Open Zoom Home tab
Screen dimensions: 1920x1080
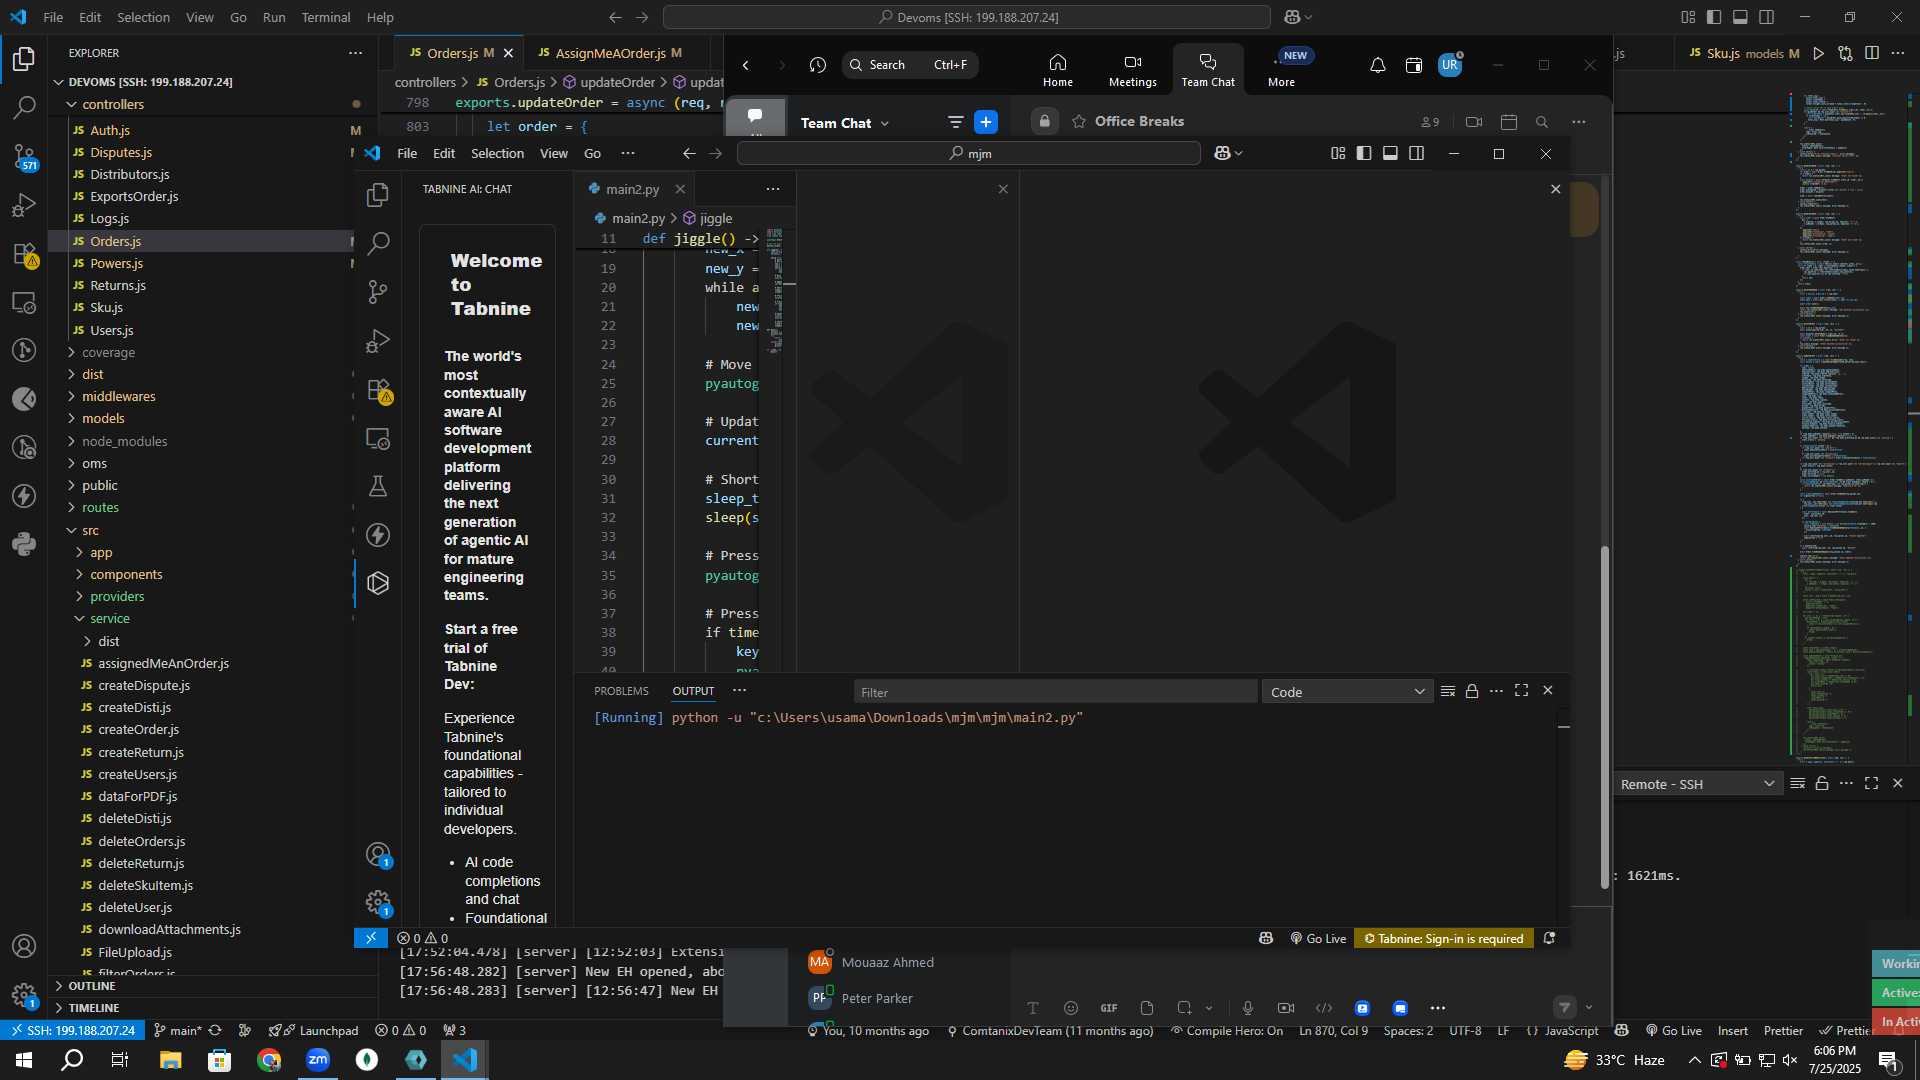[x=1057, y=70]
